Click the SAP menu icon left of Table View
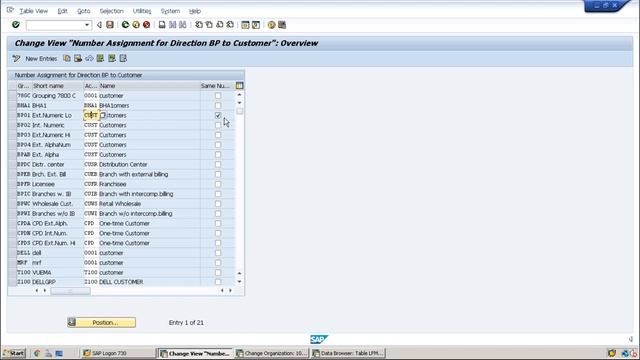The image size is (640, 360). point(10,10)
